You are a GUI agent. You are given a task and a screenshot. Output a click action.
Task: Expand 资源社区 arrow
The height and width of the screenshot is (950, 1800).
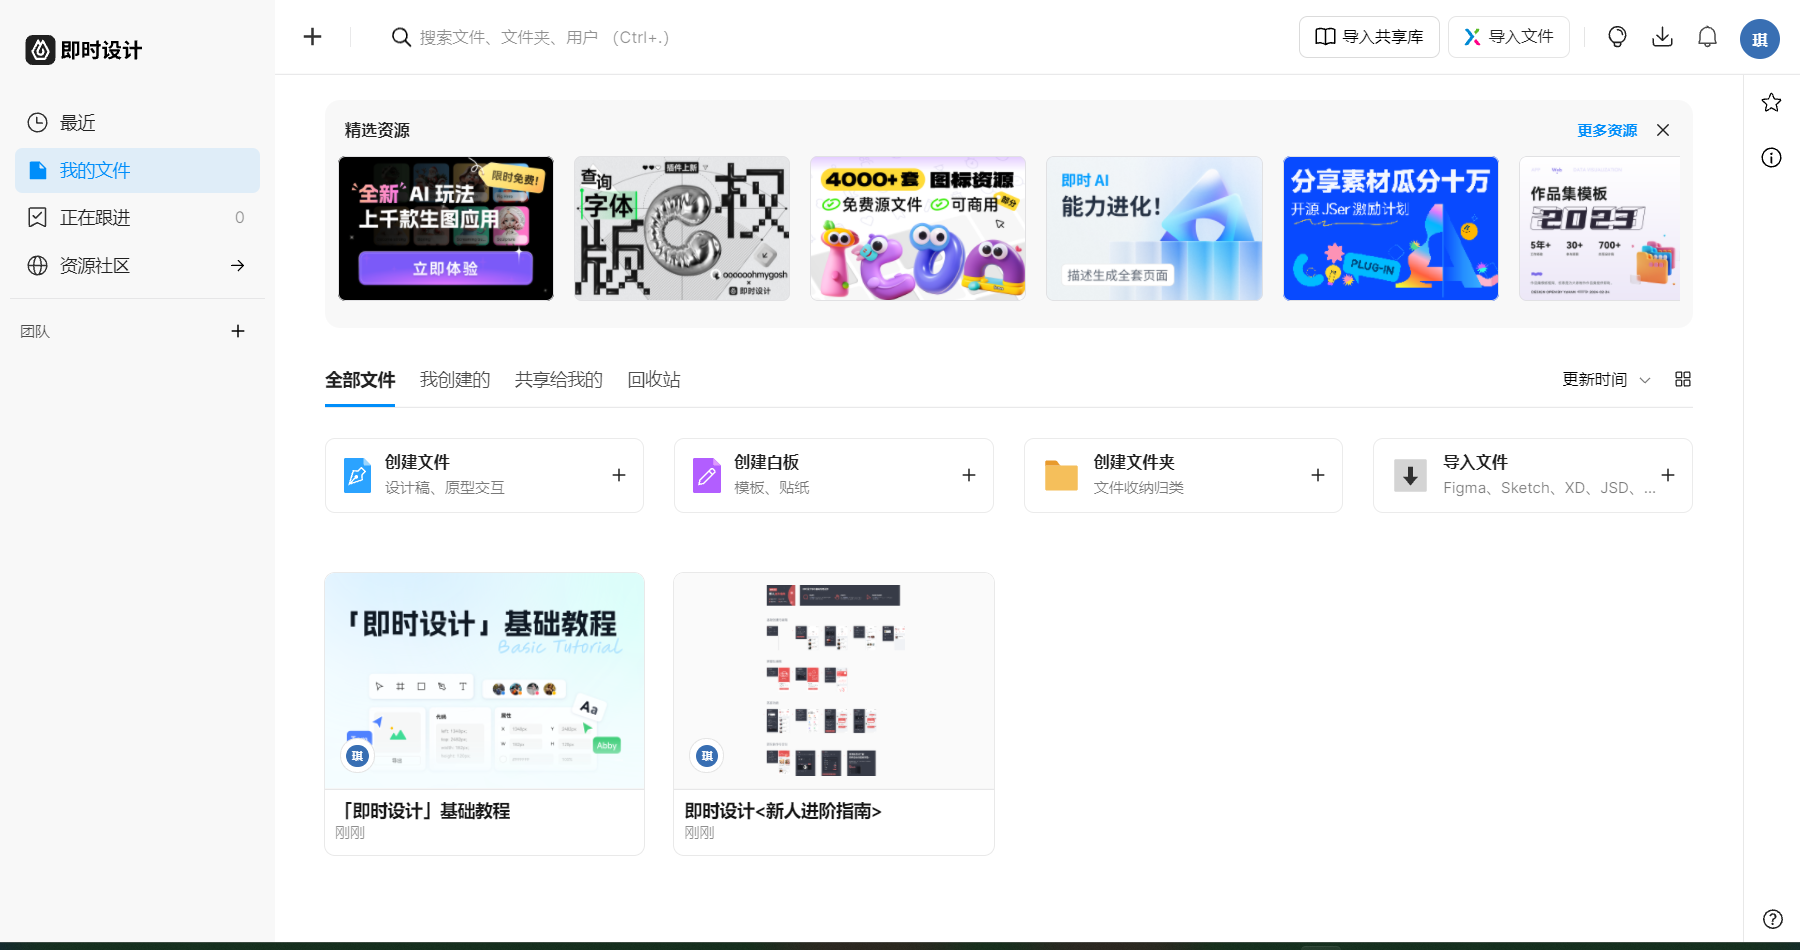[x=238, y=265]
